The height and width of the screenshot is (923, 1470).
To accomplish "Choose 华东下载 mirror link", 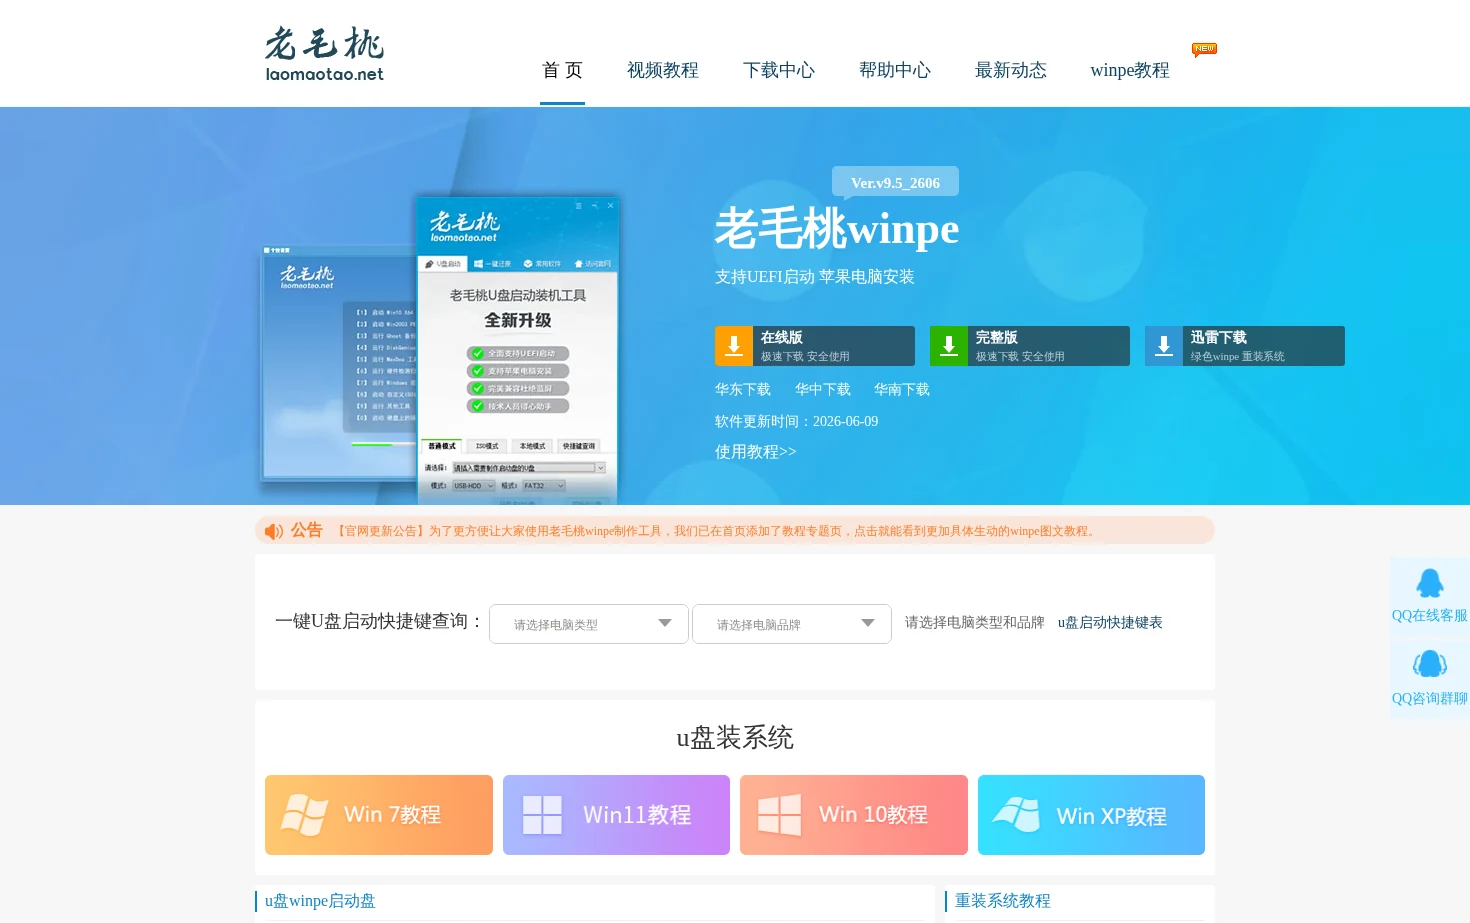I will tap(743, 390).
